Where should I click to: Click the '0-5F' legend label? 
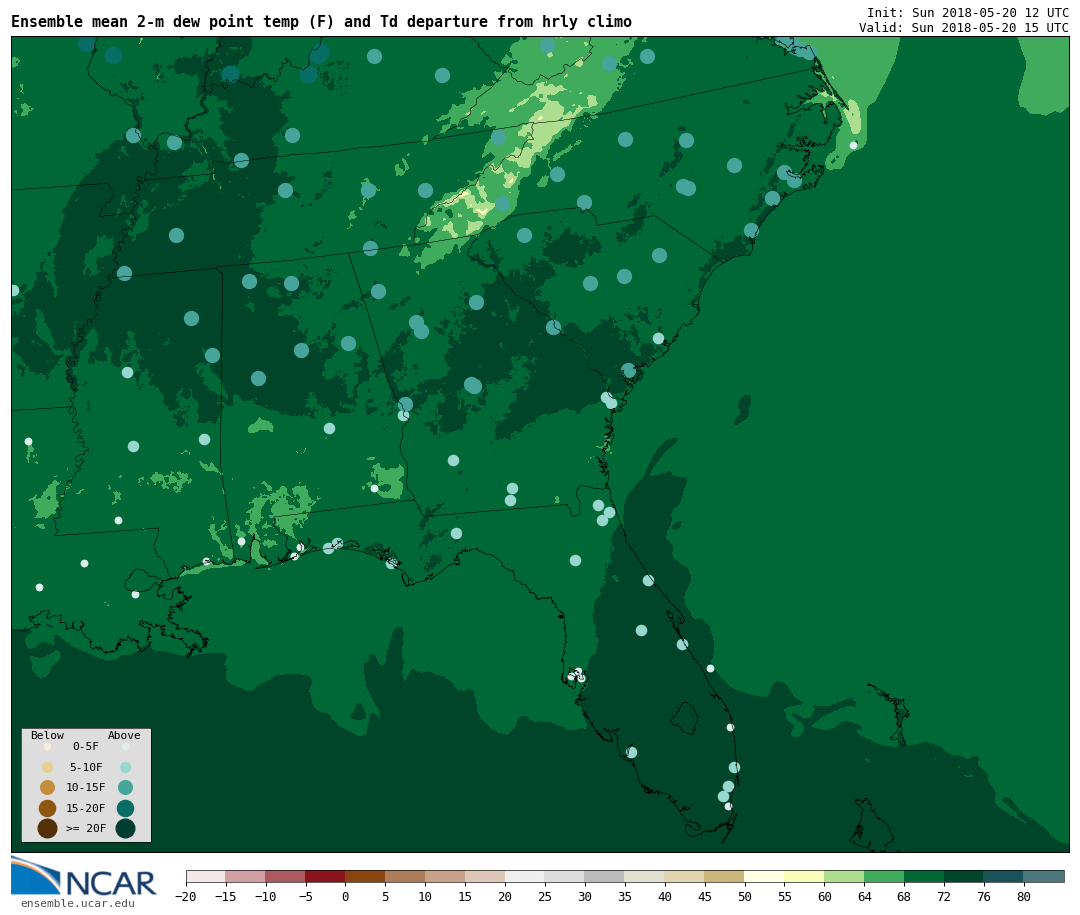coord(86,746)
